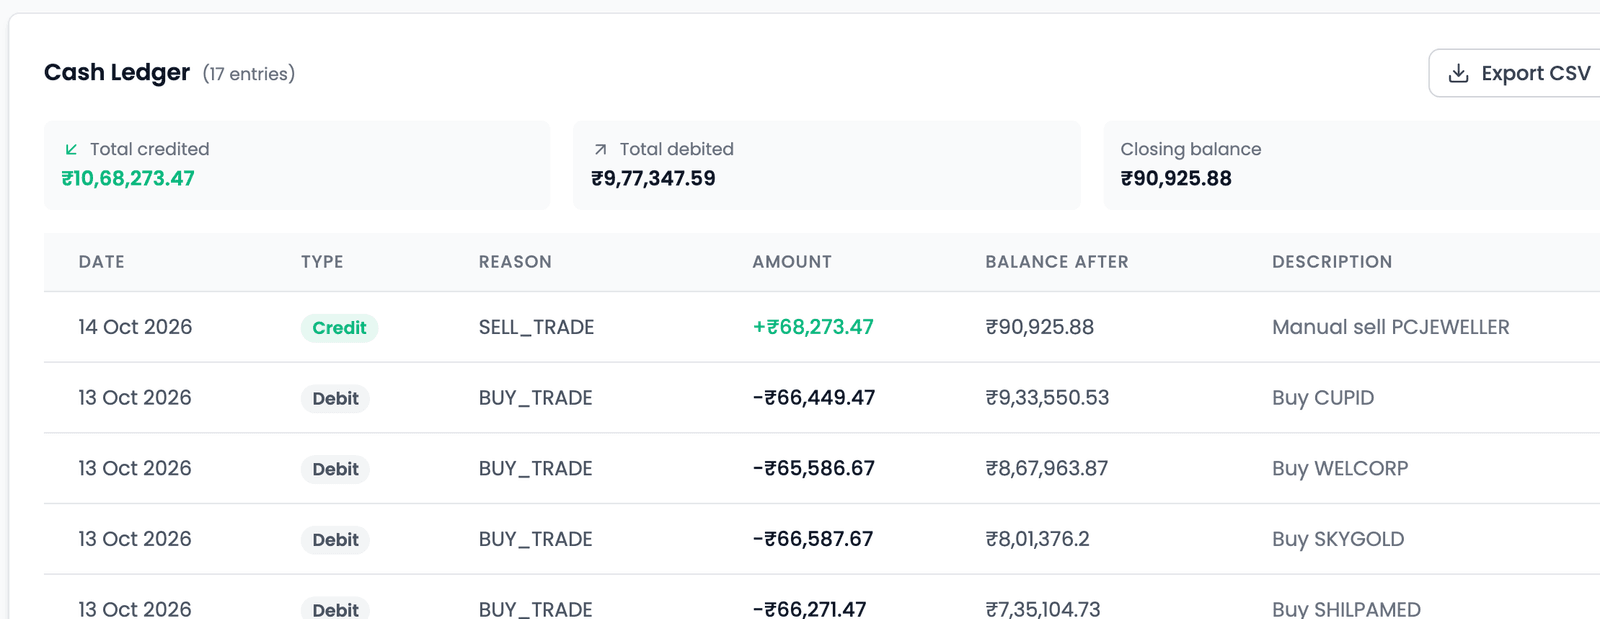Click the date in the Buy SKYGOLD row
1600x619 pixels.
pos(135,540)
